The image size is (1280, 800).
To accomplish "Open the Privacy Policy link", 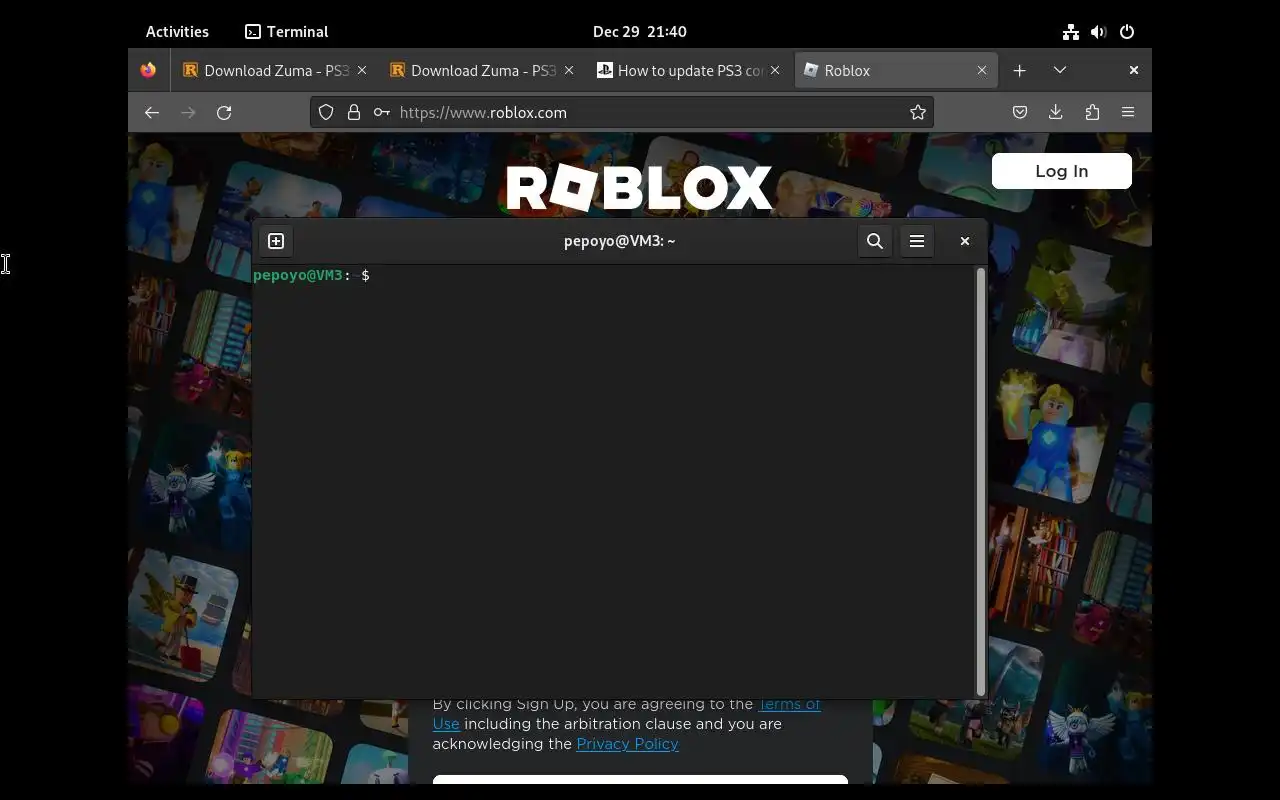I will coord(628,744).
